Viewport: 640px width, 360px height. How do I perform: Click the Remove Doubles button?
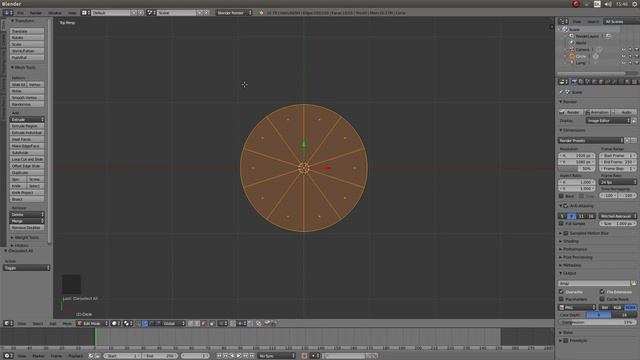[27, 228]
